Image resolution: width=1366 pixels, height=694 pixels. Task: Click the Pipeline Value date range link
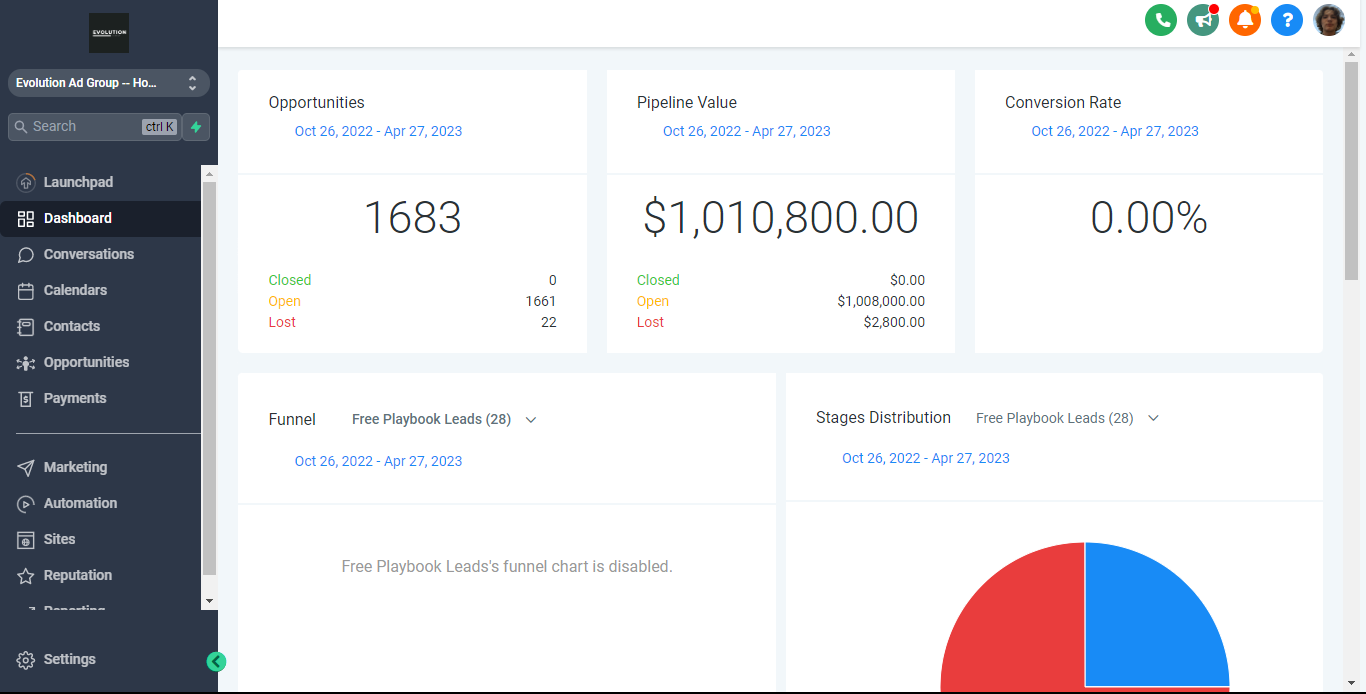[x=746, y=131]
